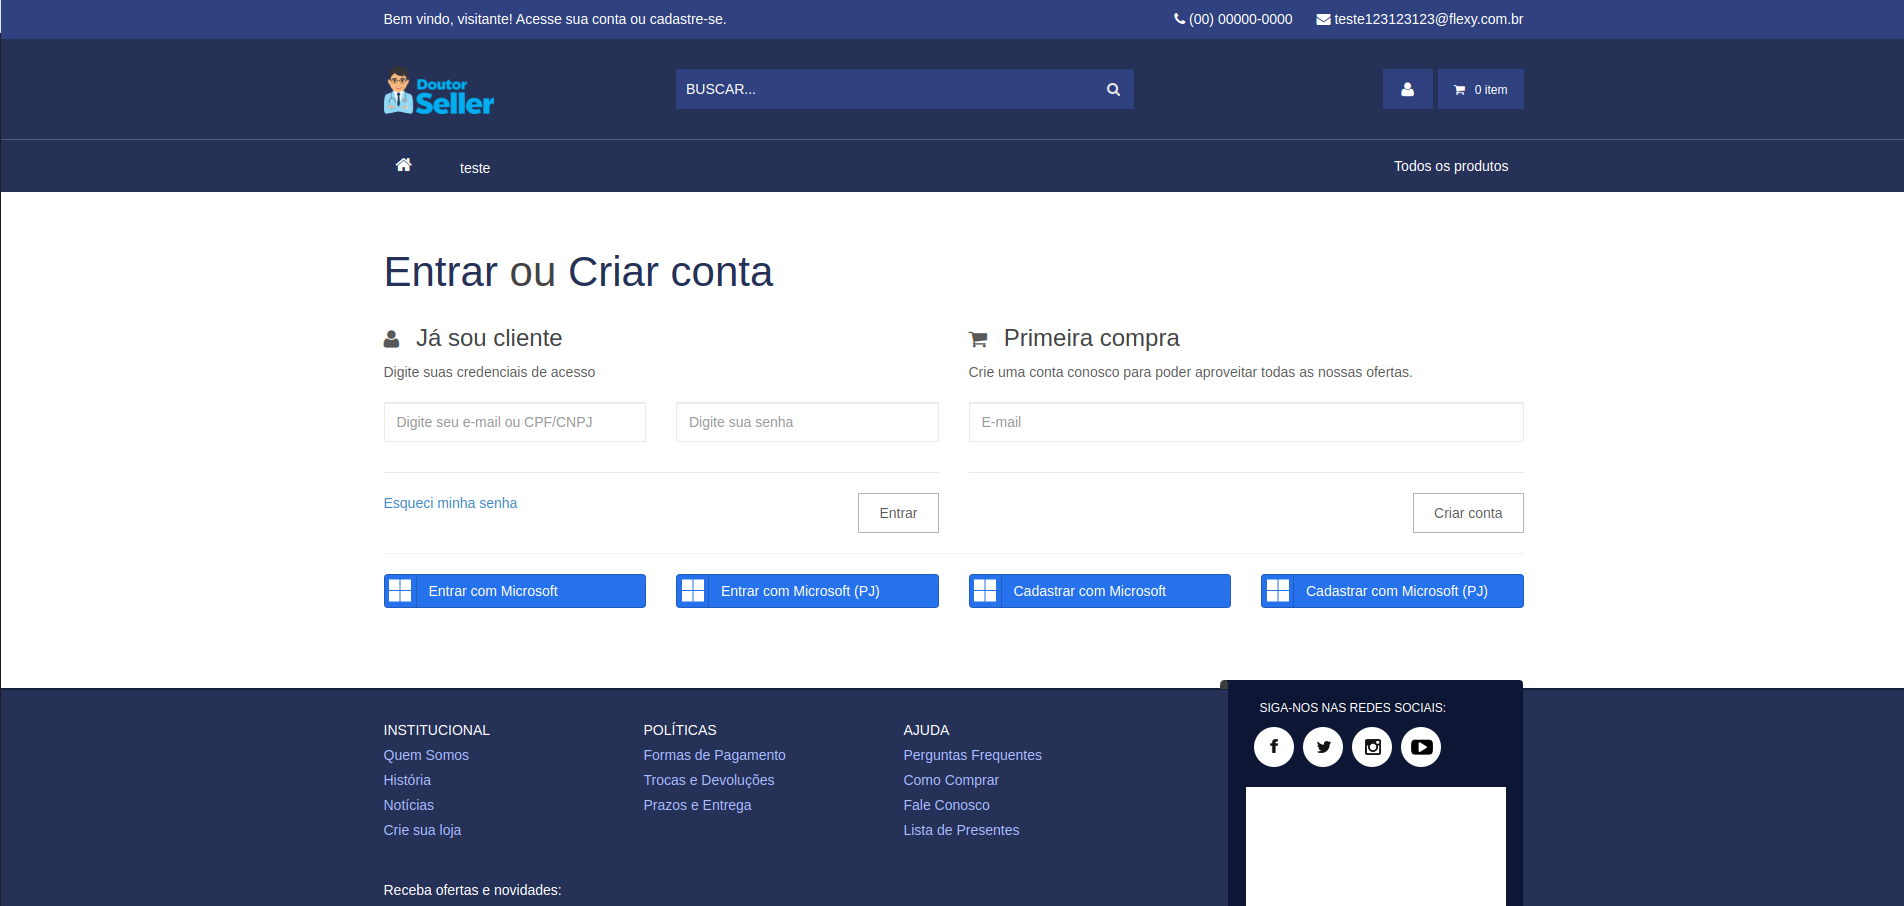The image size is (1904, 906).
Task: Open the cart showing 0 item
Action: 1481,89
